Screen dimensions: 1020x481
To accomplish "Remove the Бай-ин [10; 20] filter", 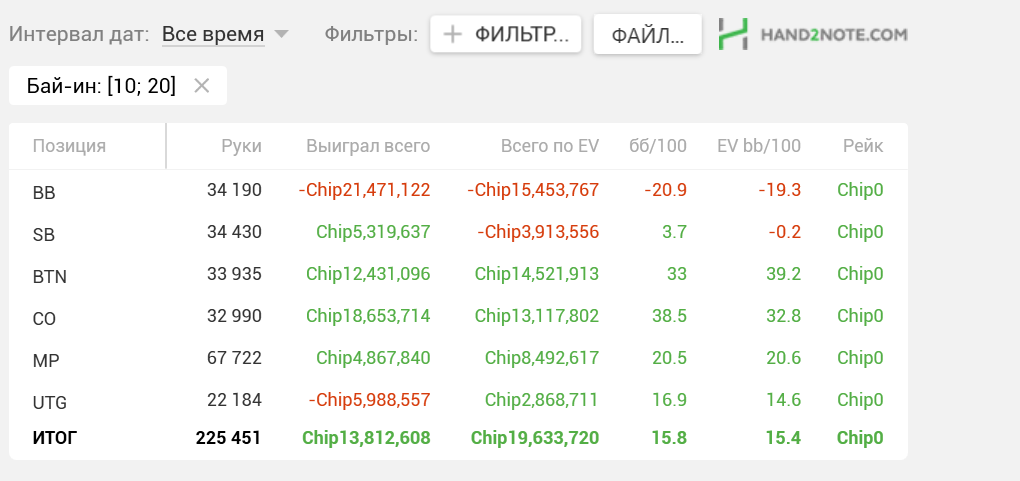I will pyautogui.click(x=202, y=85).
